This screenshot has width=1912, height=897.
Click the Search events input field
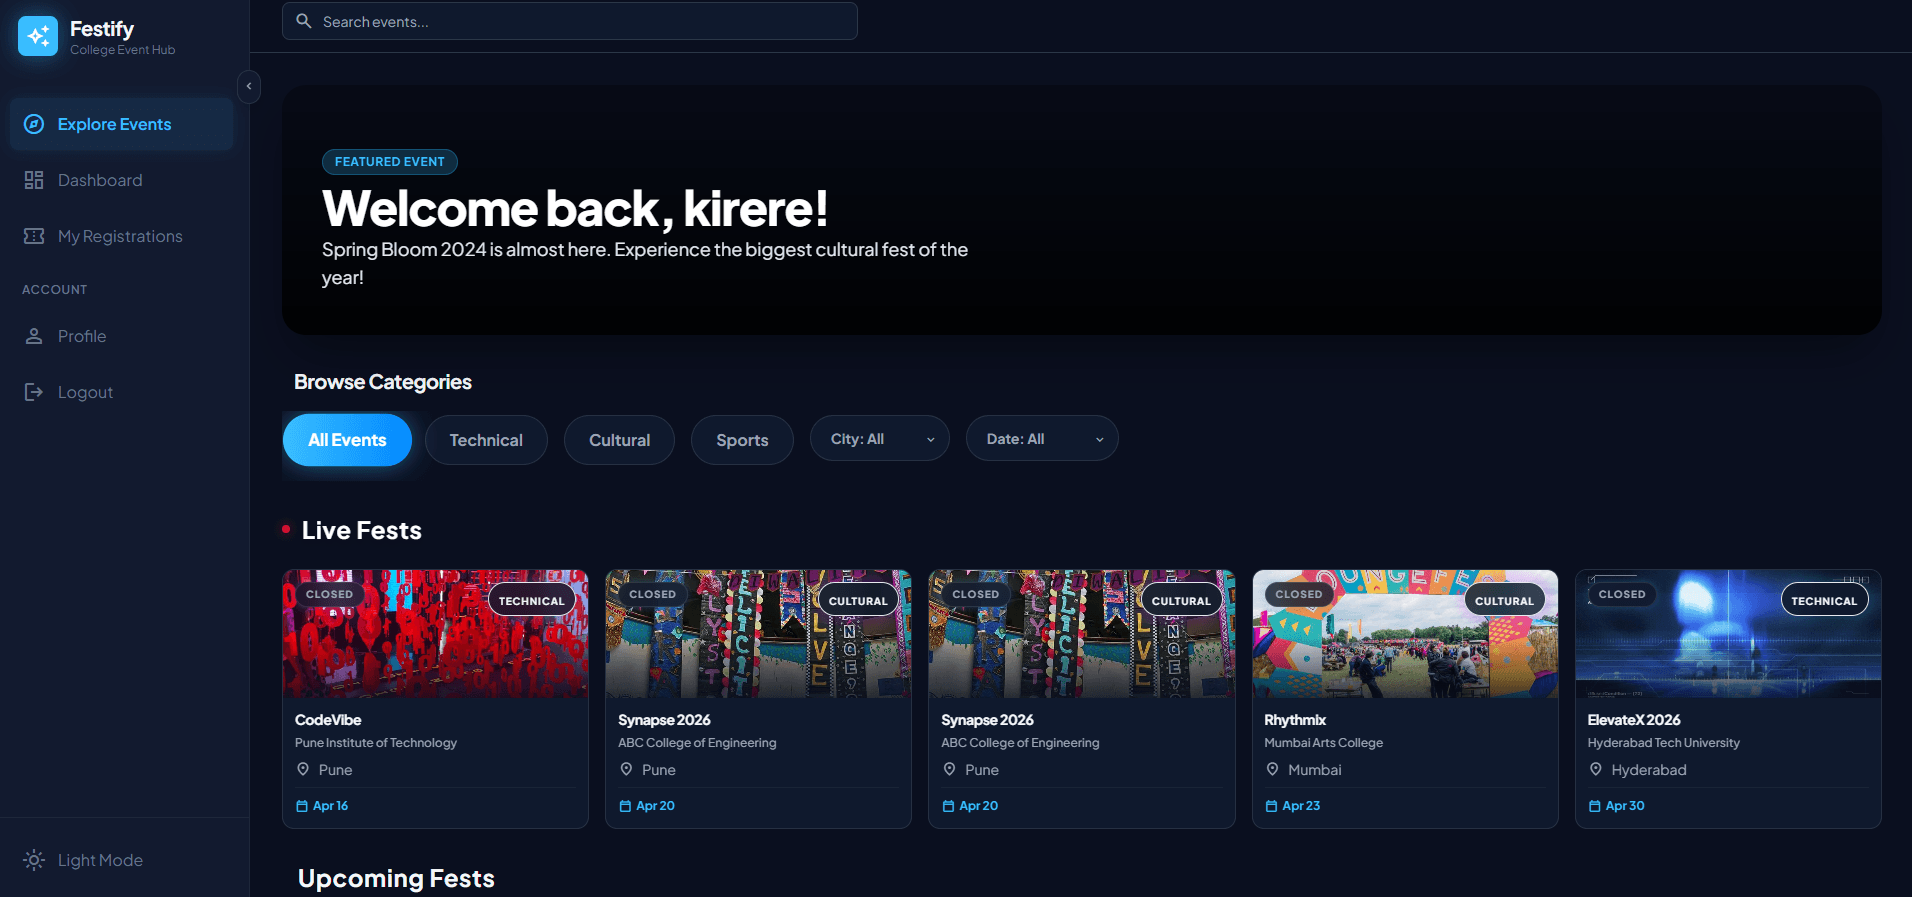[570, 21]
